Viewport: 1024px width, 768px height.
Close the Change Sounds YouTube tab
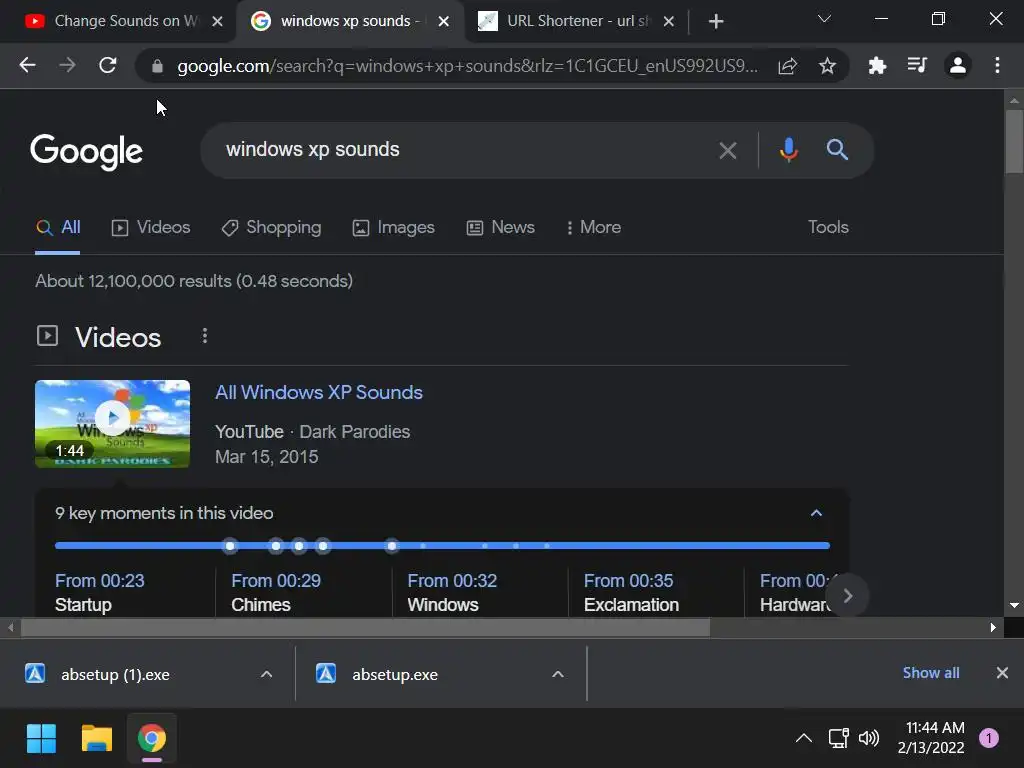tap(217, 22)
